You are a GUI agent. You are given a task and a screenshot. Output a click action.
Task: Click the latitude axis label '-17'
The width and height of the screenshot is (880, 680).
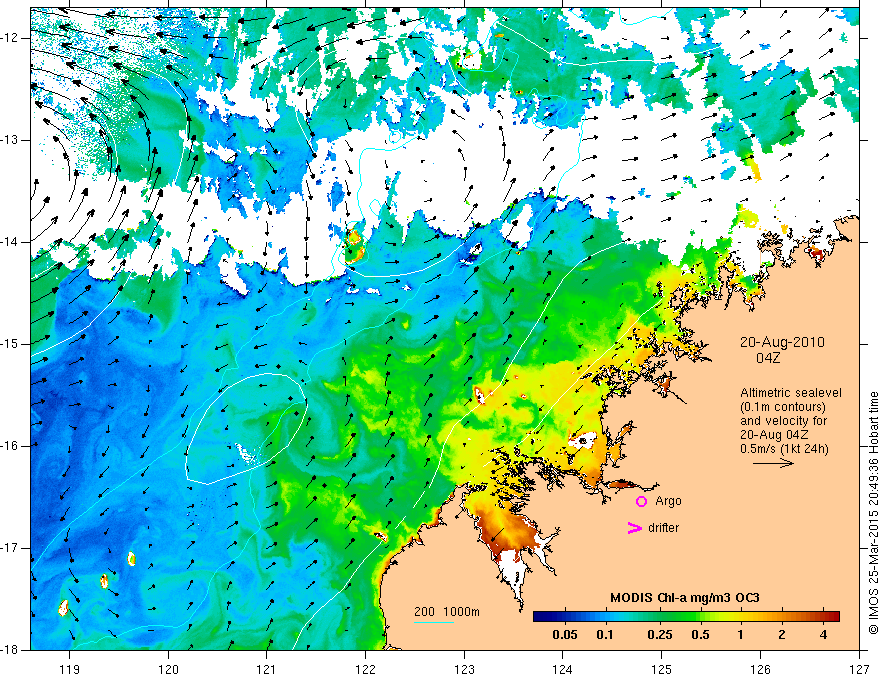click(10, 548)
